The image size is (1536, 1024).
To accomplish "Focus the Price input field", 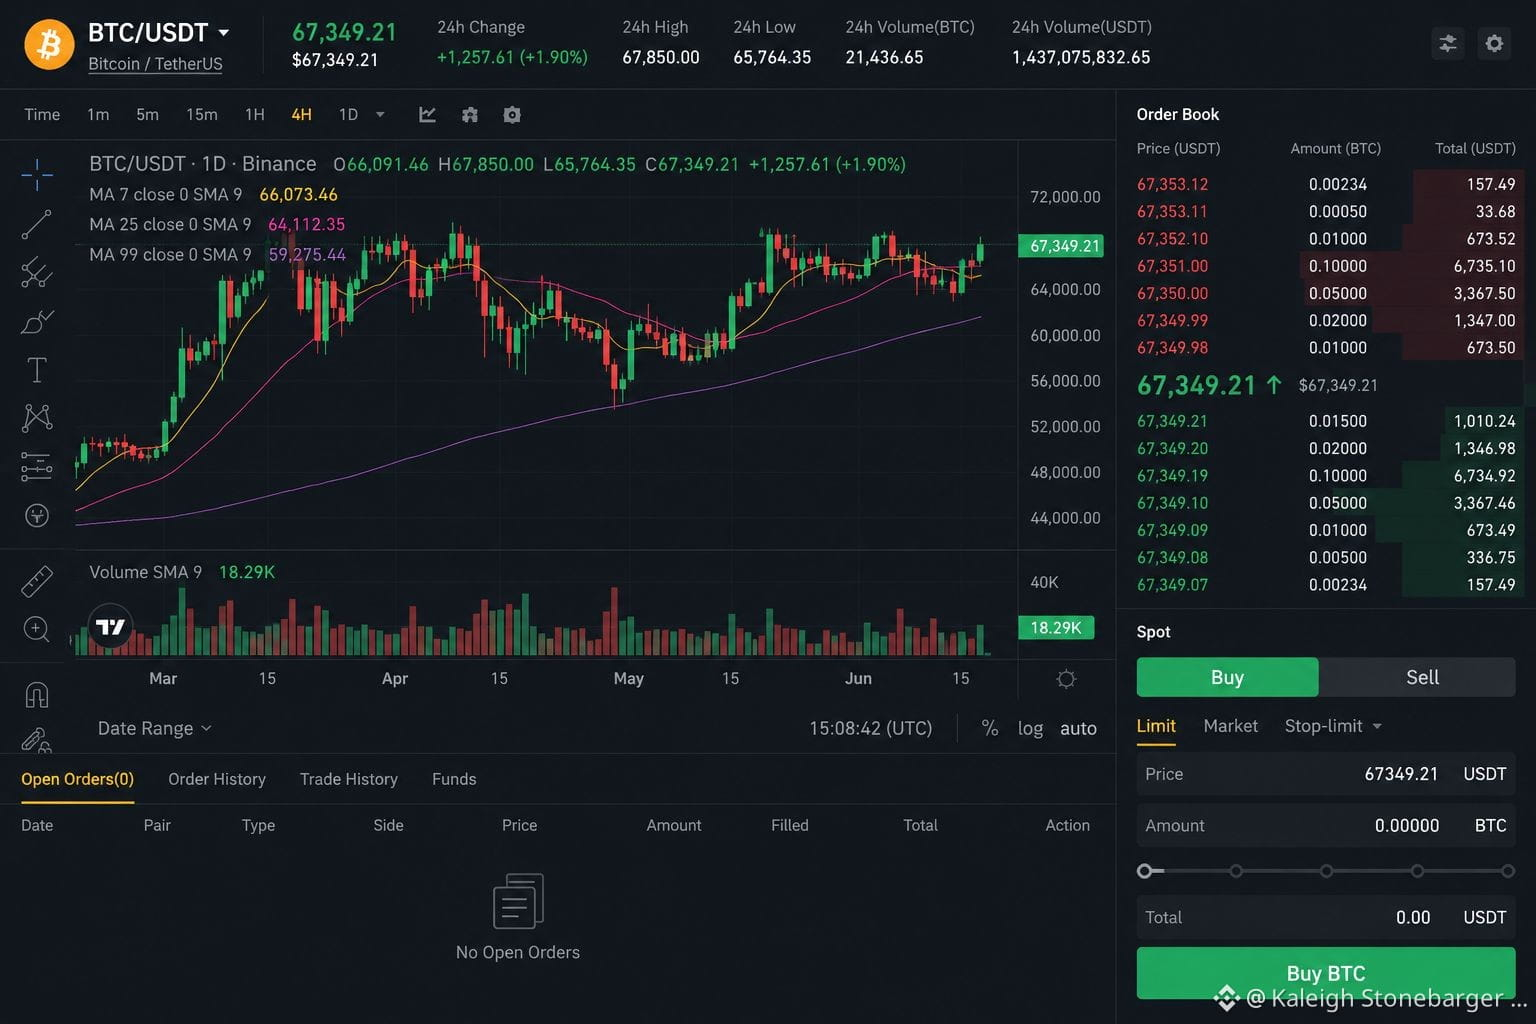I will [x=1326, y=774].
